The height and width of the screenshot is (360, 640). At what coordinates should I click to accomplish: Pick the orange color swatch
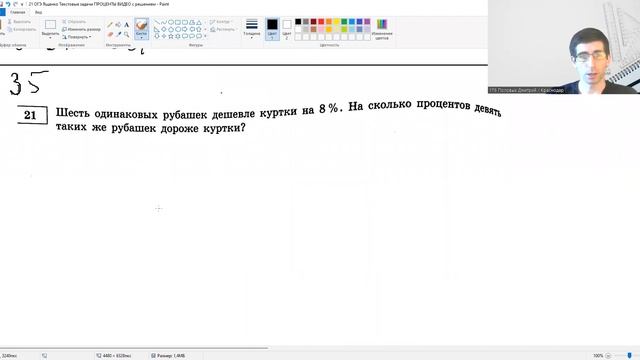coord(329,22)
